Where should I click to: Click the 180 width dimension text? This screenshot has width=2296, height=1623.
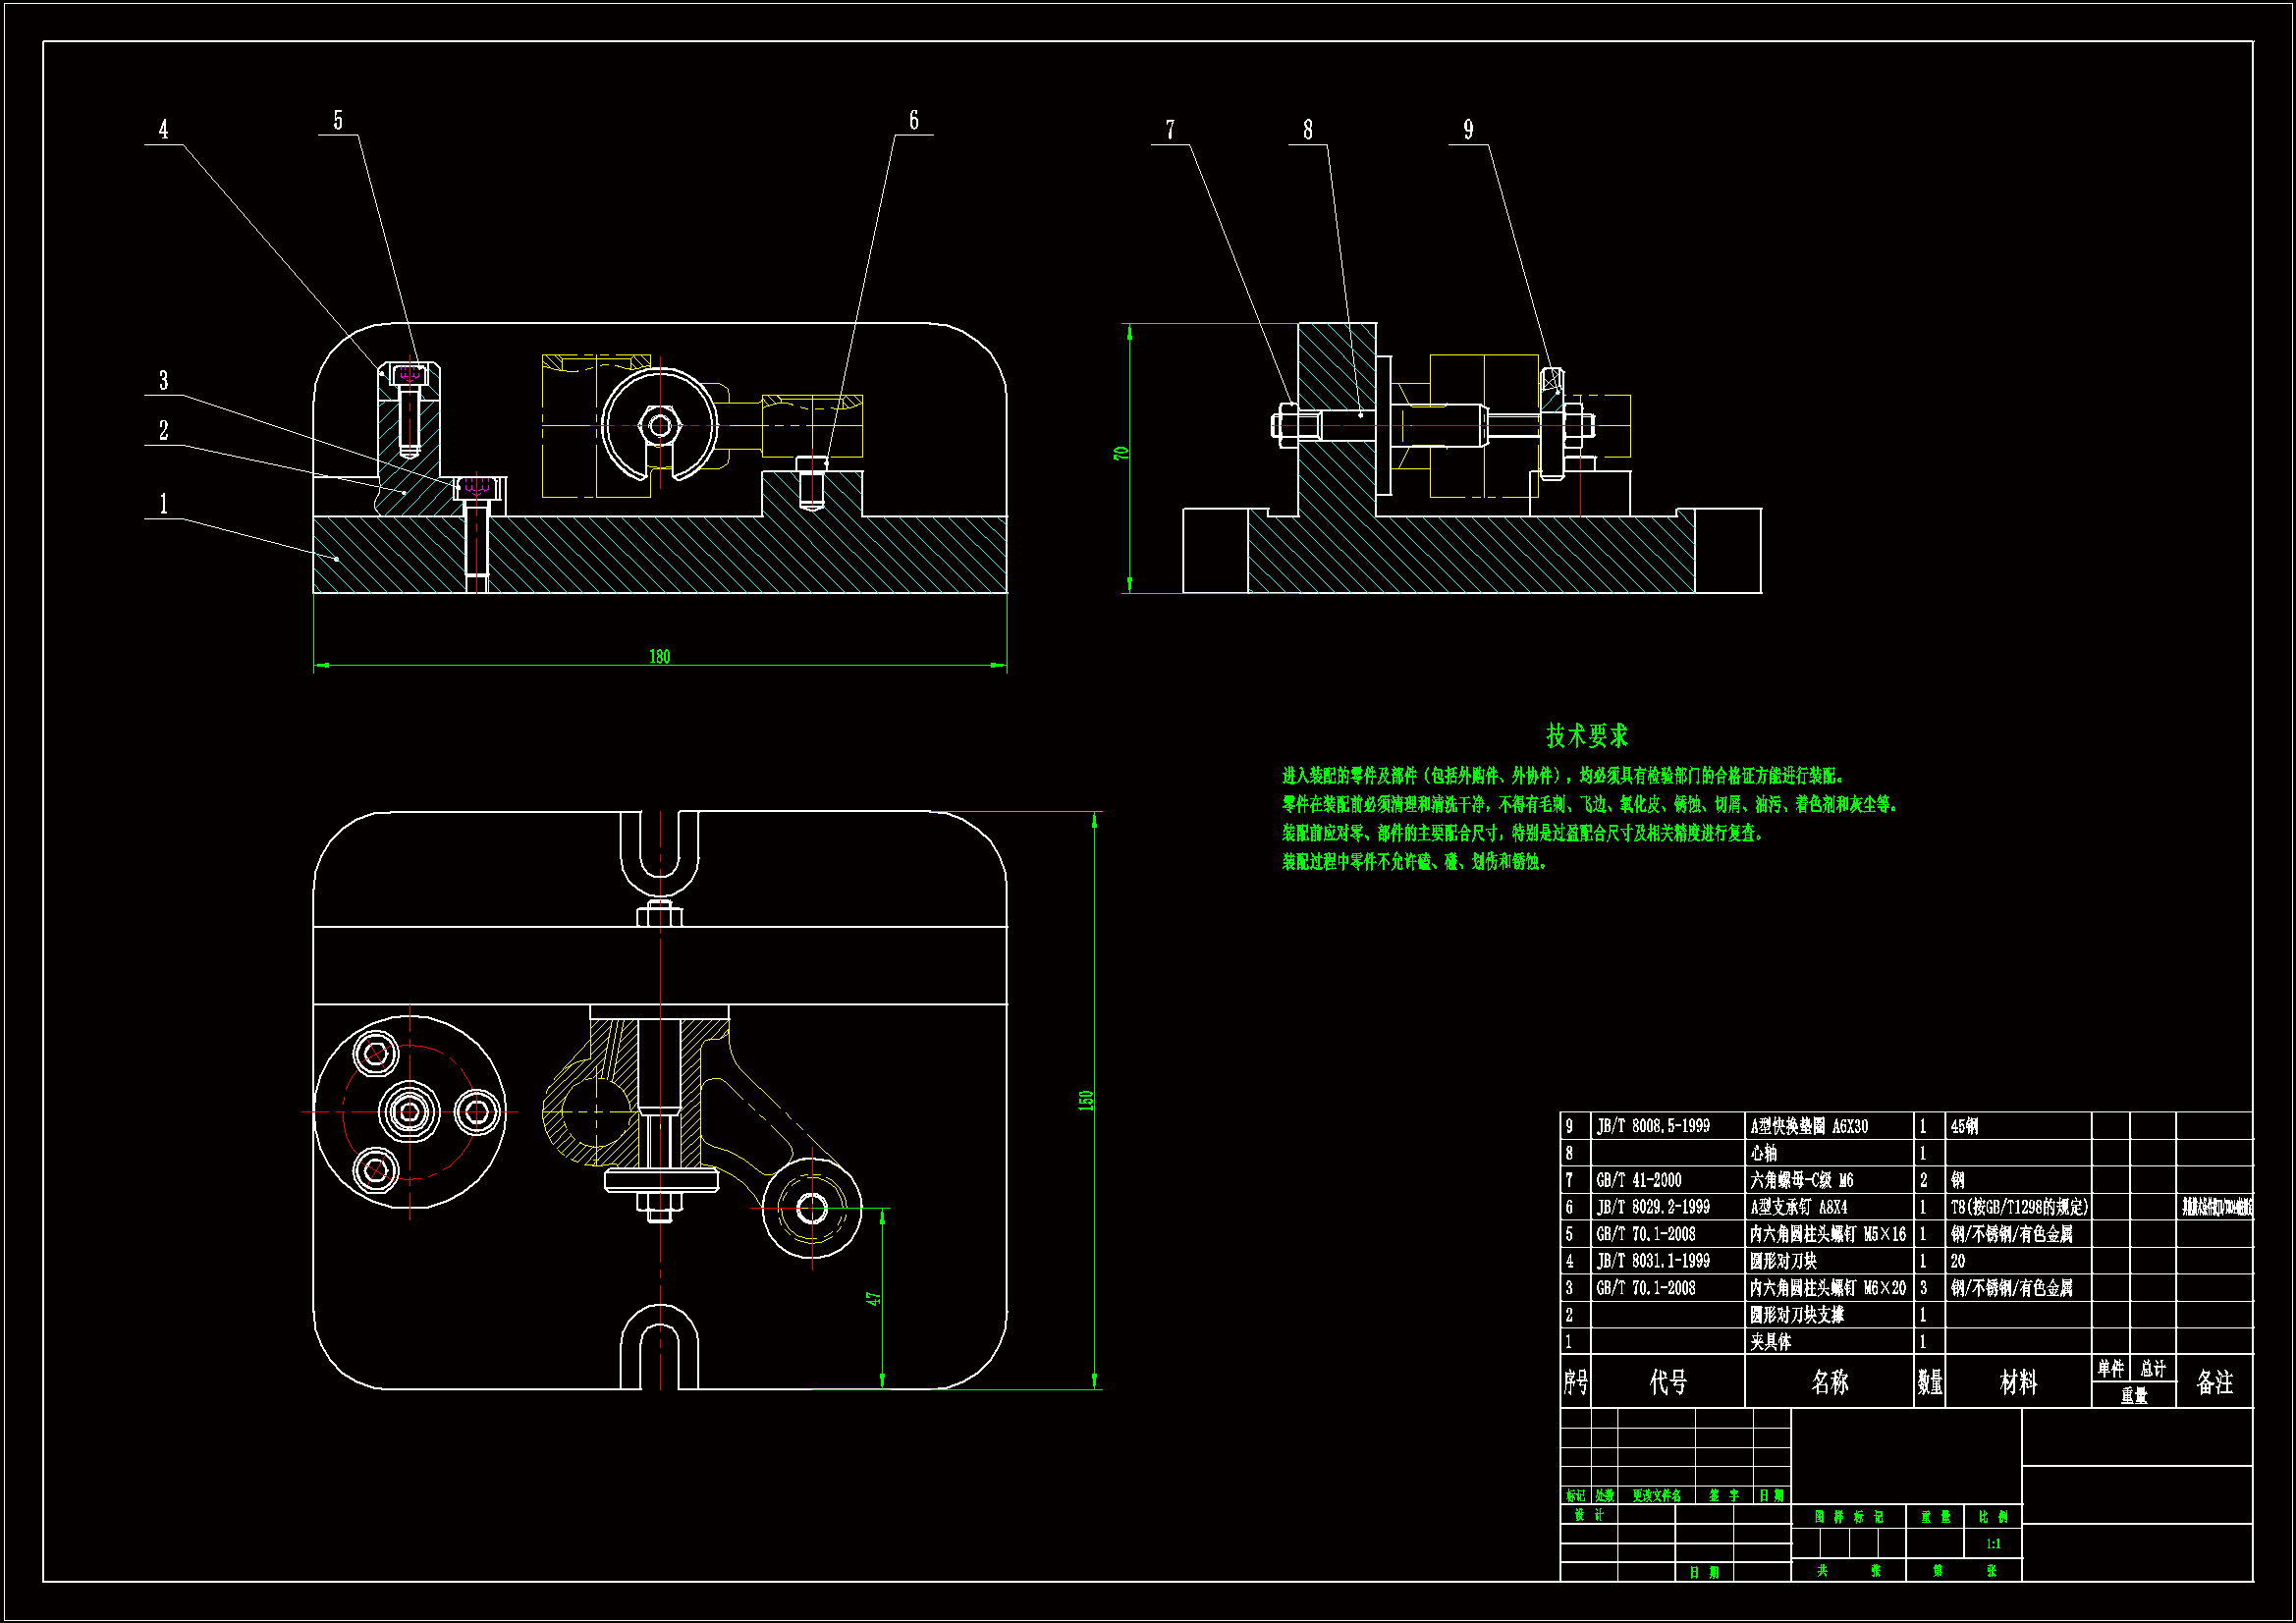659,657
